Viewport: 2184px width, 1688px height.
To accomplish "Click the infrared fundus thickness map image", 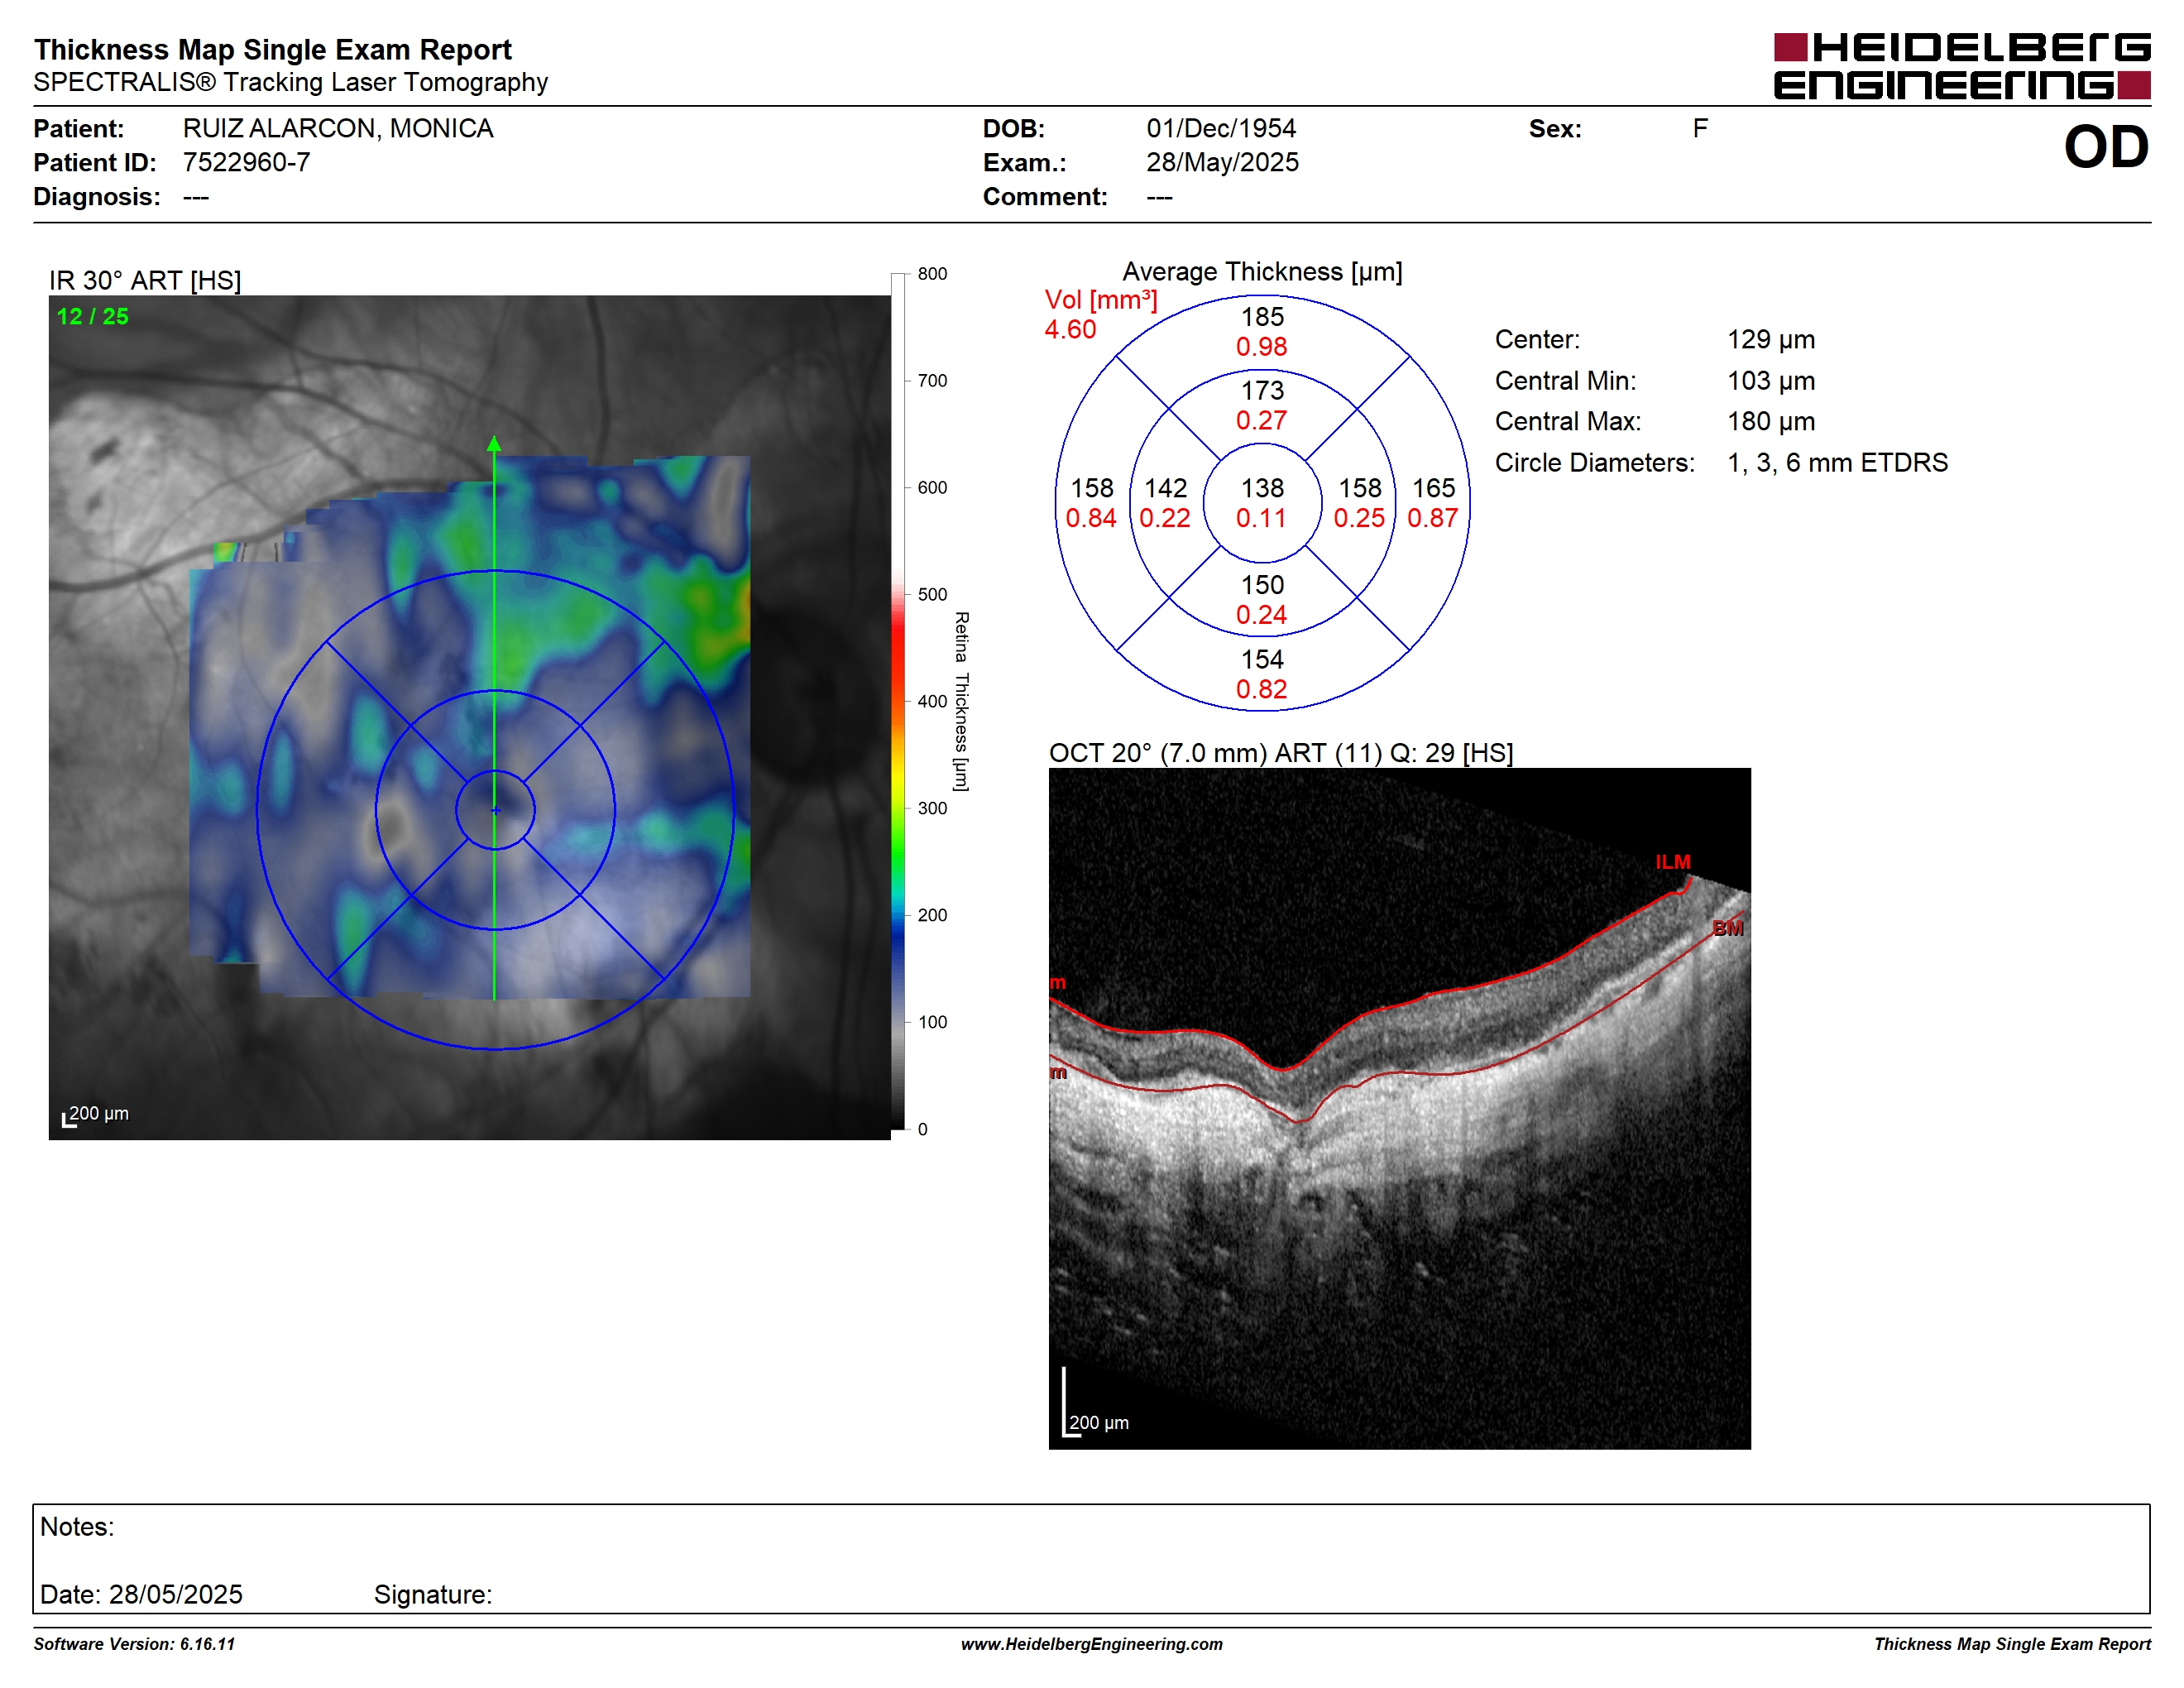I will (470, 717).
